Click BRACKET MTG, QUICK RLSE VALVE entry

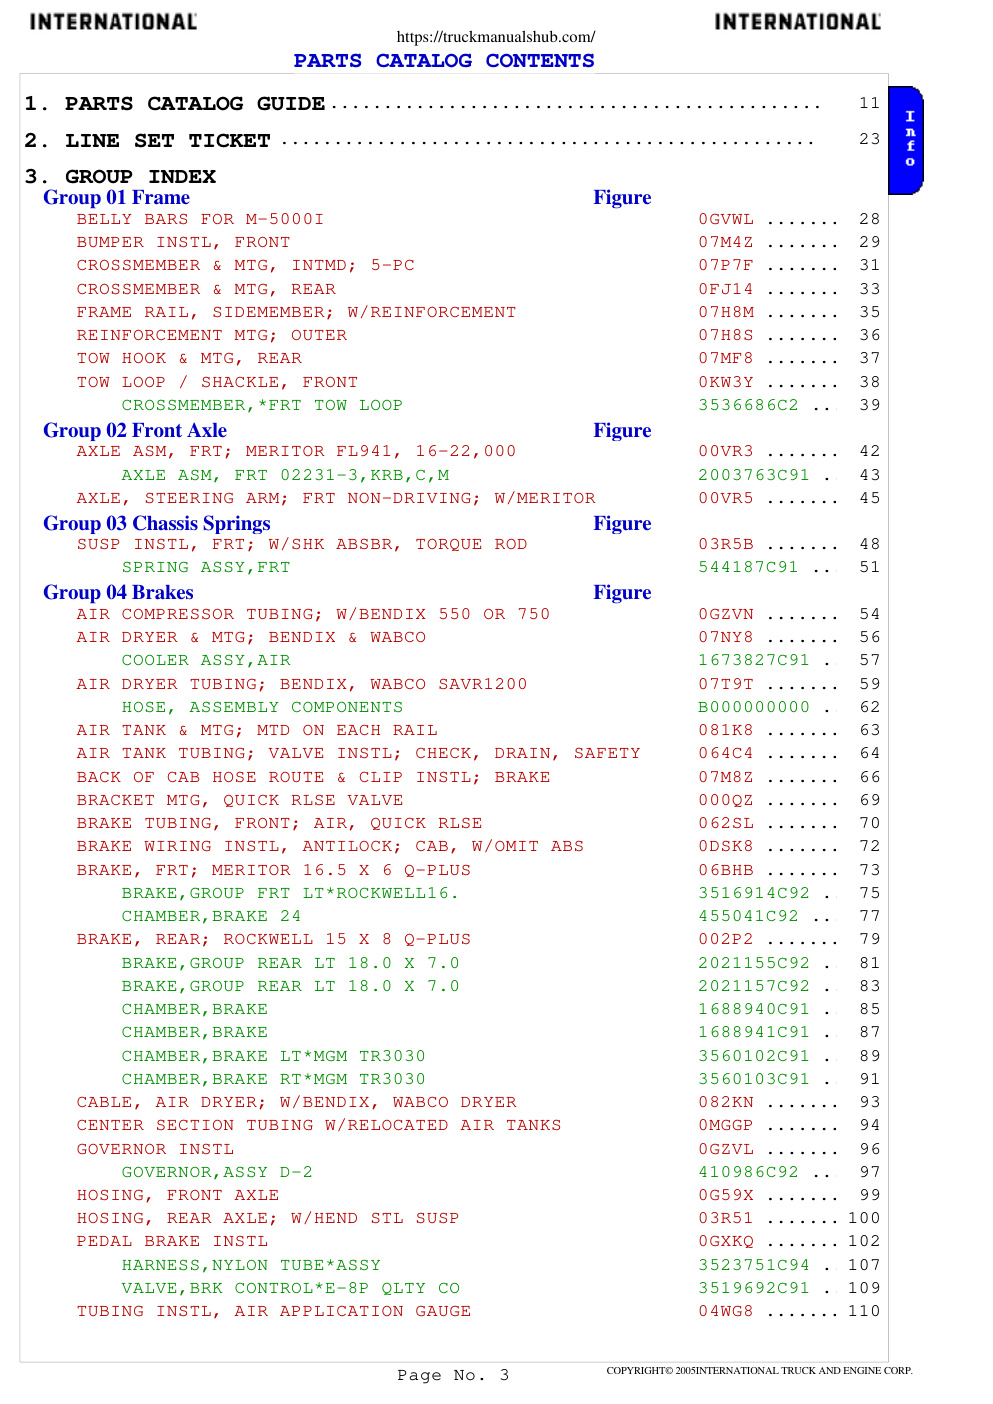(240, 800)
